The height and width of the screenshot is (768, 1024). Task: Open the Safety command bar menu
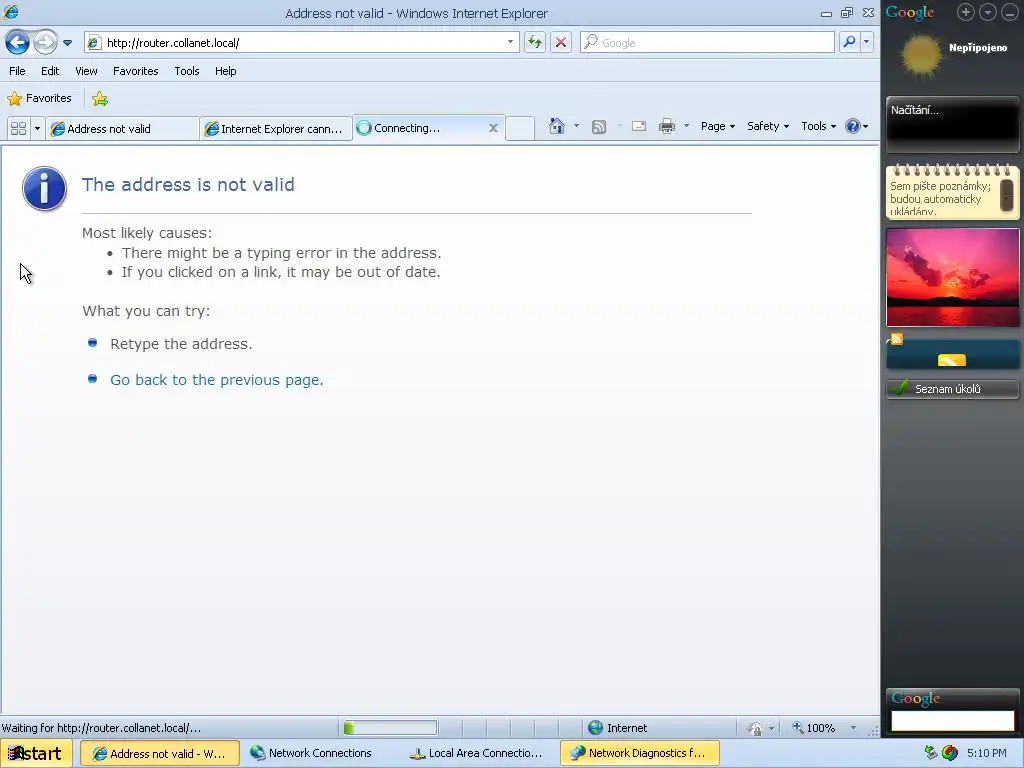tap(768, 126)
